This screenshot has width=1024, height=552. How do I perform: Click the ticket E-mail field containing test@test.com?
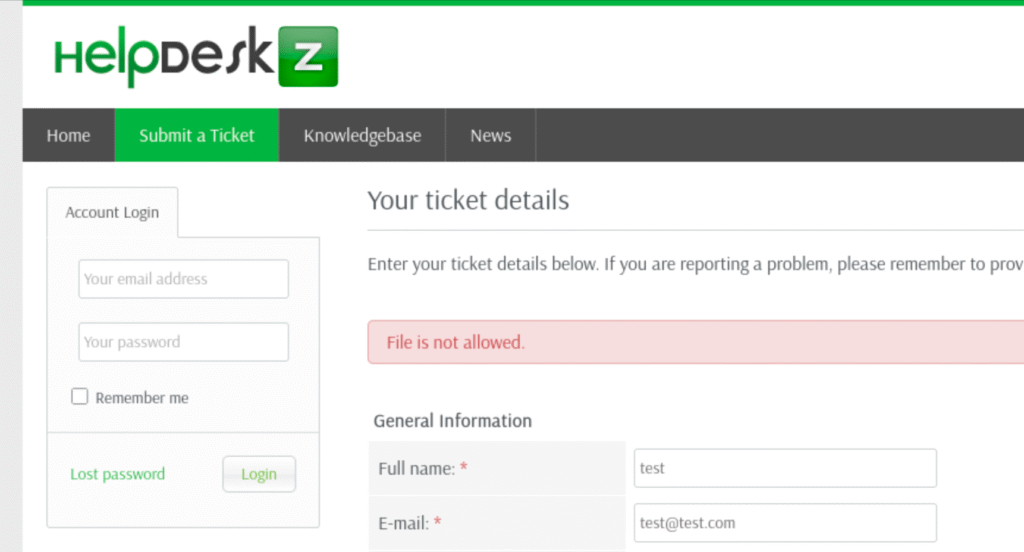tap(785, 523)
